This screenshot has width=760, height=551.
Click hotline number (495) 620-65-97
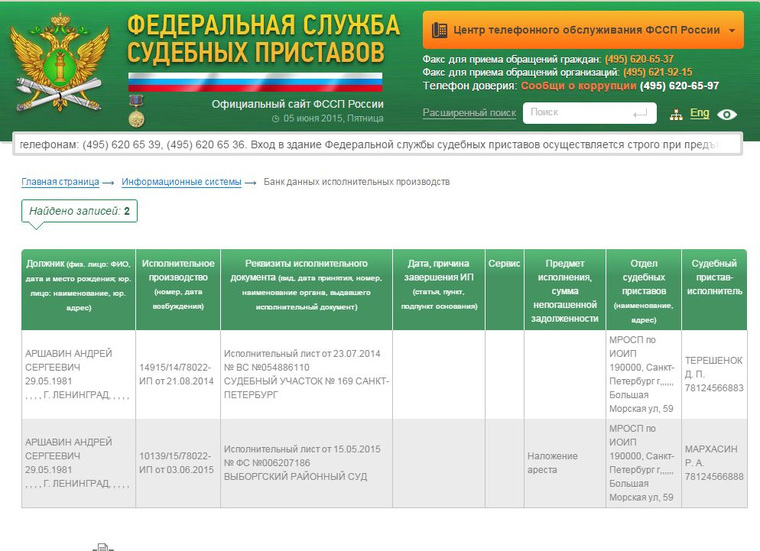(x=679, y=86)
